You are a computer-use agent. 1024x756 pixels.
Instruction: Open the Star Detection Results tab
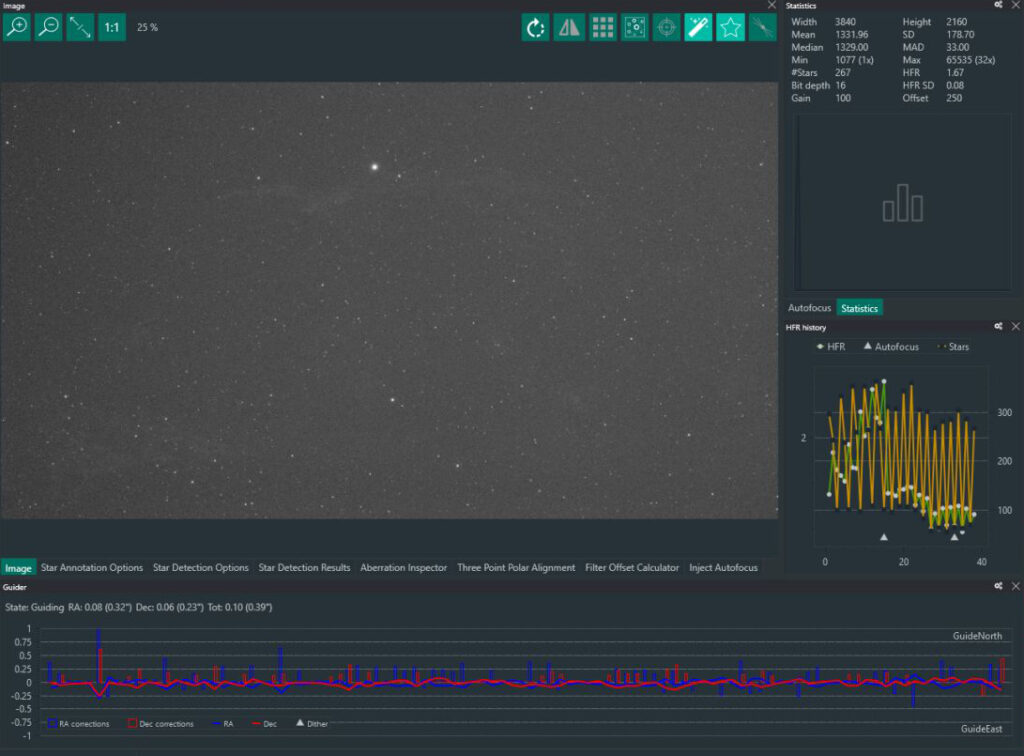[304, 568]
